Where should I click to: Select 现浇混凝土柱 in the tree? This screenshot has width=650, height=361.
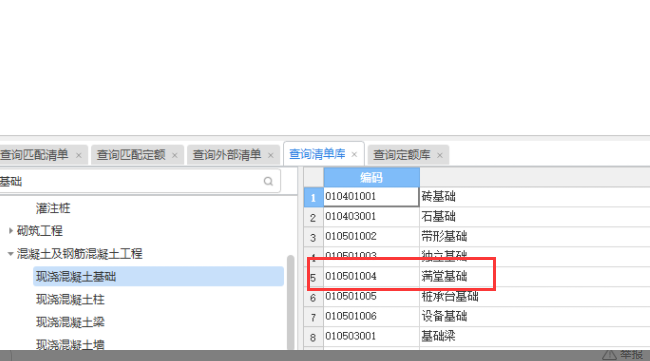[70, 299]
